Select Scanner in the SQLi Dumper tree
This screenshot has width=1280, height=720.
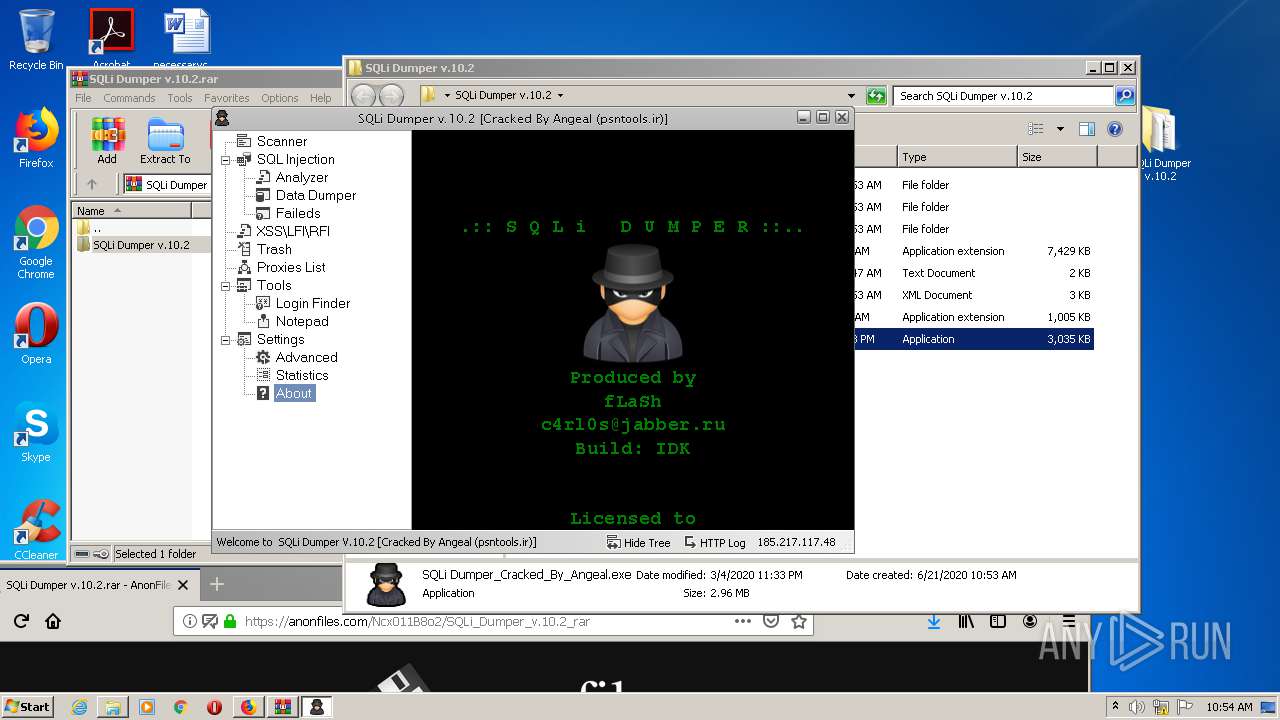[281, 141]
